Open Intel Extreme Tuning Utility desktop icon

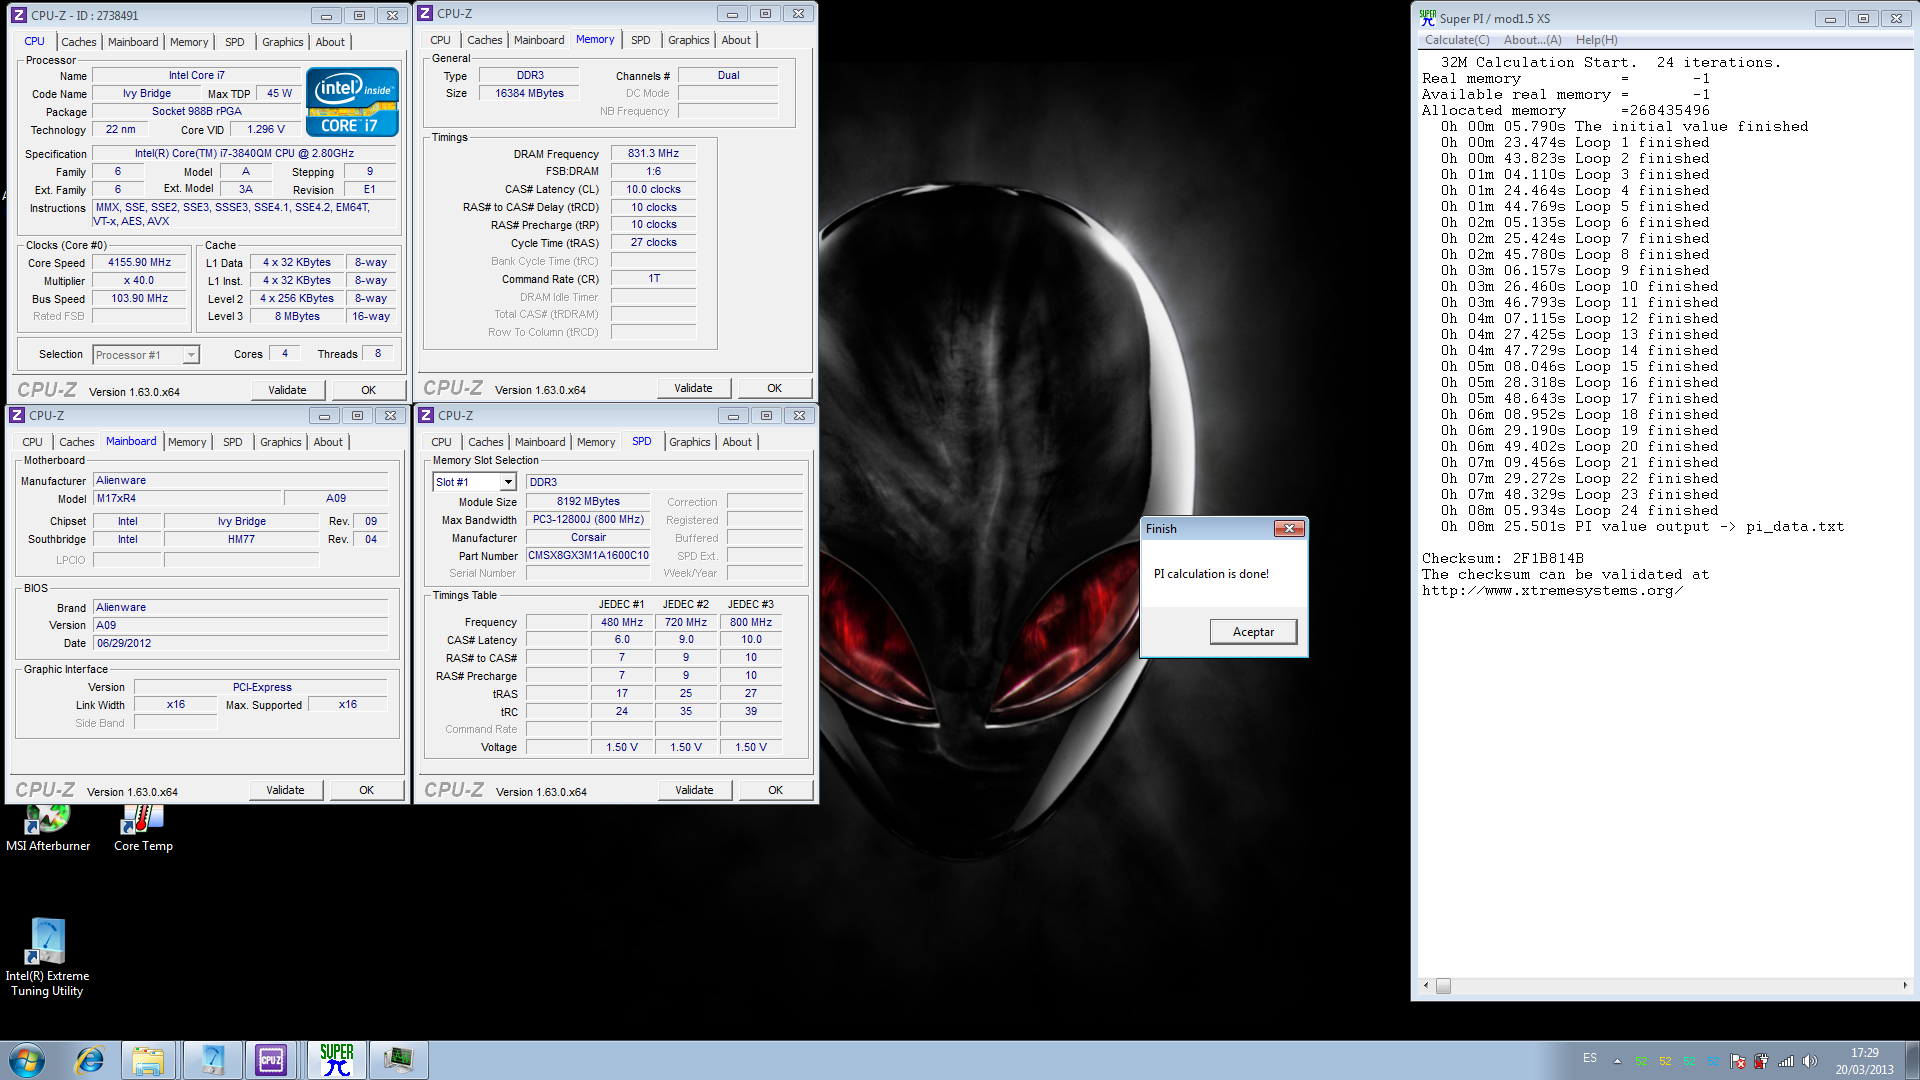47,957
